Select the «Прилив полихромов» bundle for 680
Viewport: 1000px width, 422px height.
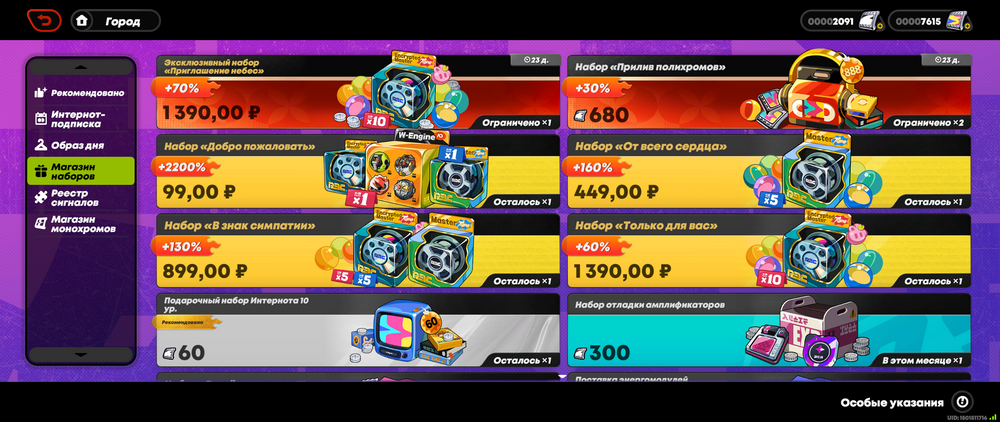(x=769, y=92)
